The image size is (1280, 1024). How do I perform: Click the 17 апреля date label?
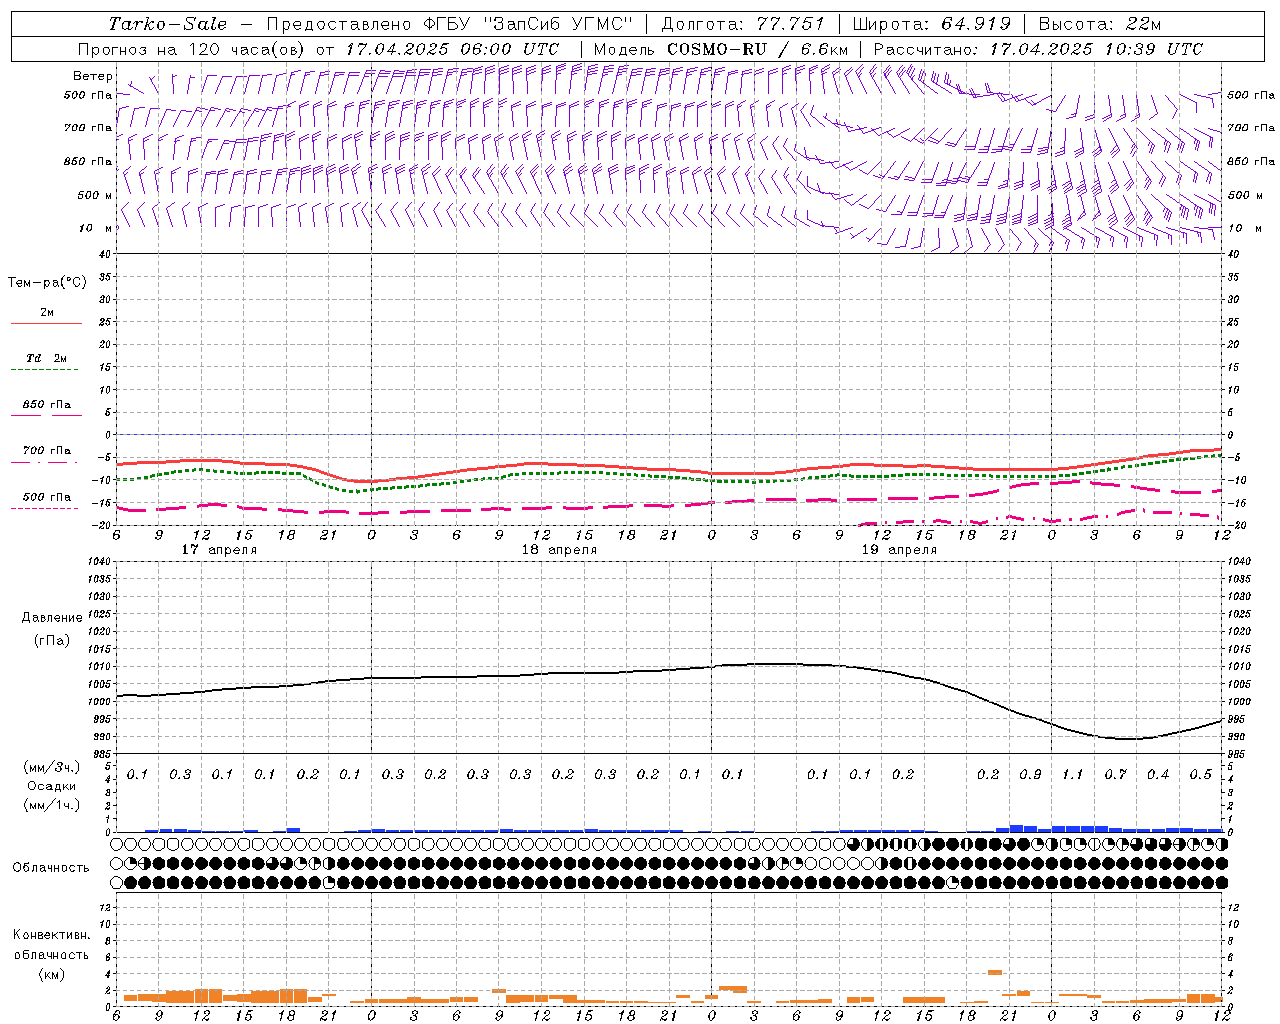tap(219, 550)
